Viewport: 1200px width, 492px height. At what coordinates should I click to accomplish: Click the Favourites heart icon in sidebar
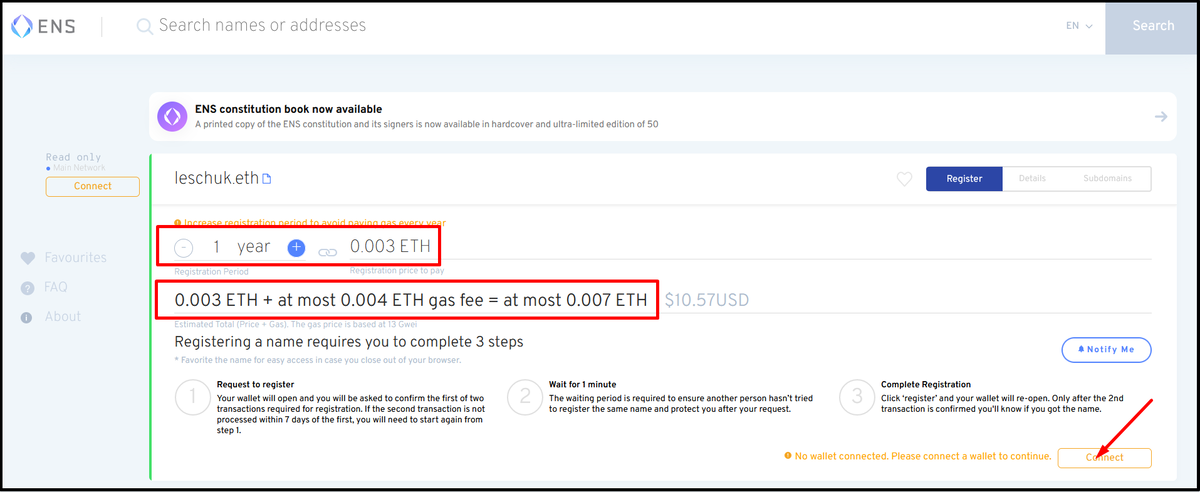(28, 258)
